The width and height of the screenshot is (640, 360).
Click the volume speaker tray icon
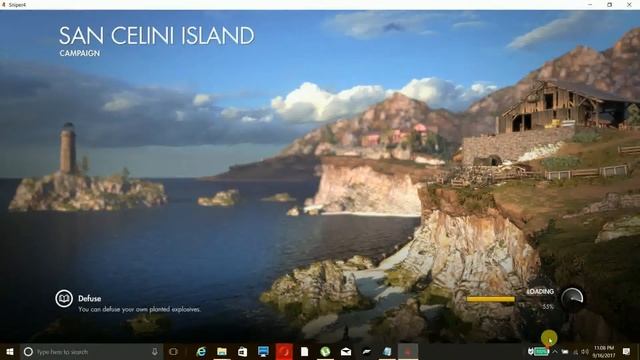pyautogui.click(x=585, y=352)
